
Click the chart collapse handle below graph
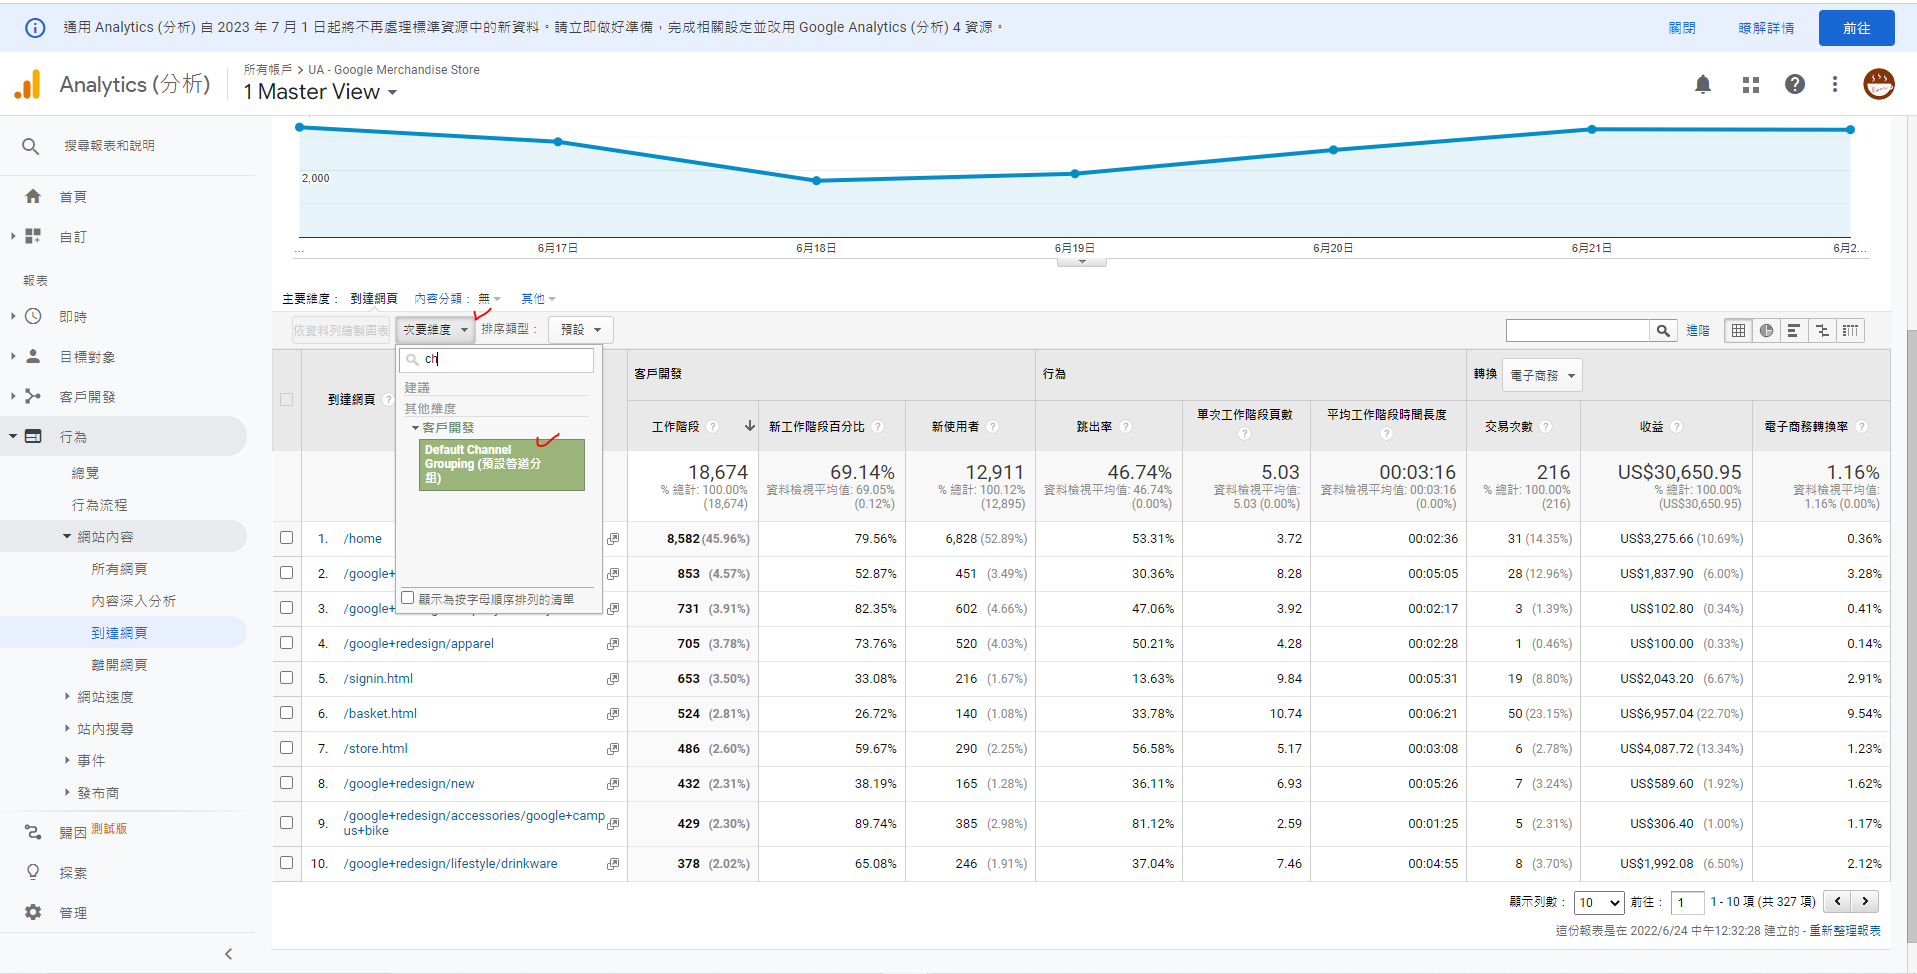[x=1082, y=262]
